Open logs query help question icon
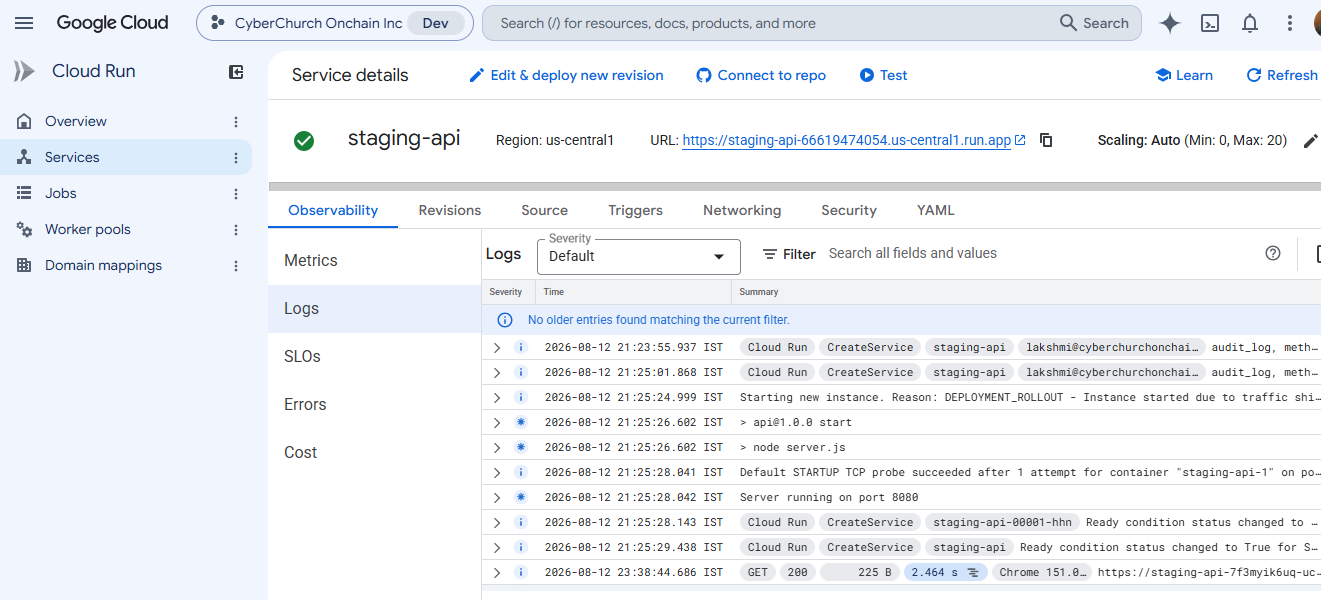The height and width of the screenshot is (600, 1321). click(x=1273, y=254)
